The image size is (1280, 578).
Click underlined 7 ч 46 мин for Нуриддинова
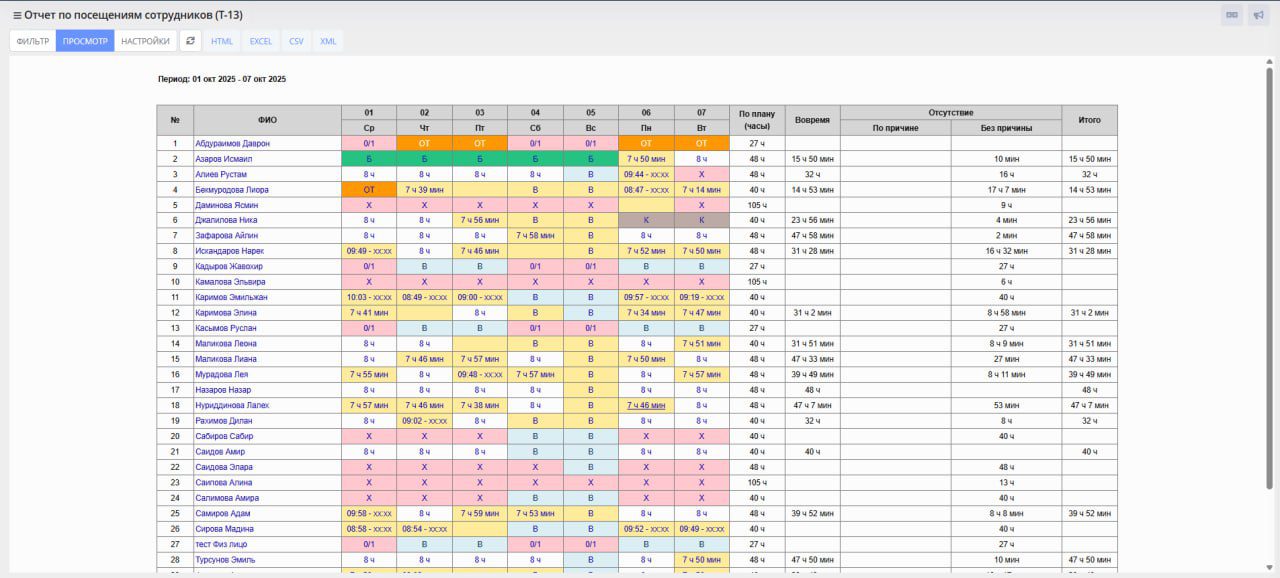[646, 405]
